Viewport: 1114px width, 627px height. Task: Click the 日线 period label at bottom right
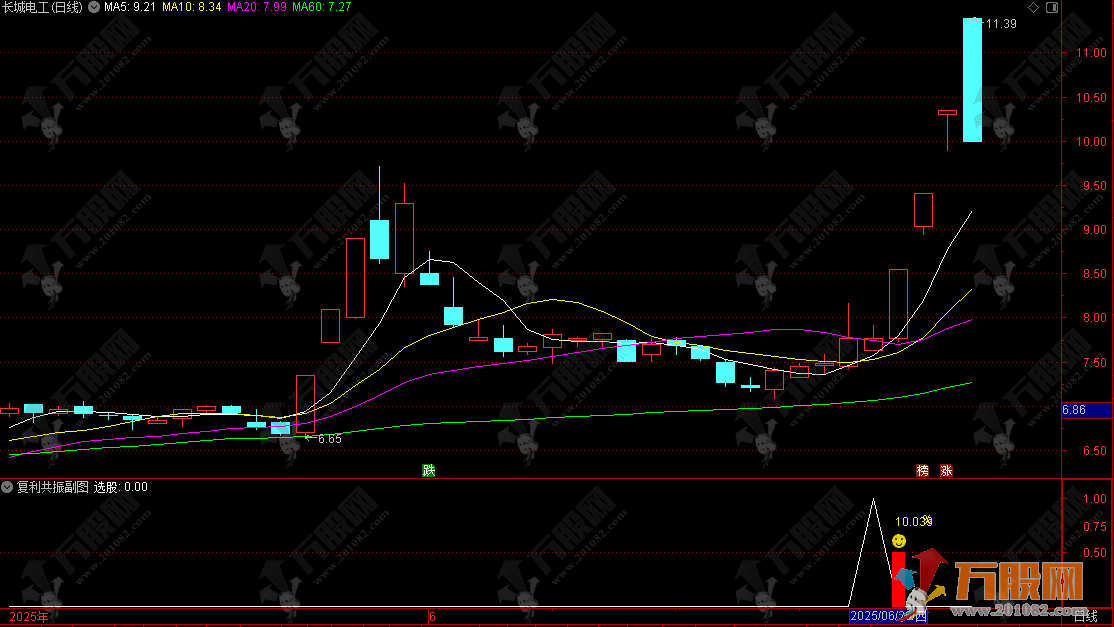click(1086, 616)
